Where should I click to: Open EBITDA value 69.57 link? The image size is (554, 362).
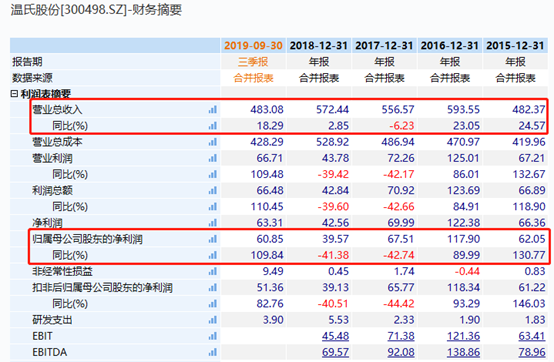pos(335,352)
